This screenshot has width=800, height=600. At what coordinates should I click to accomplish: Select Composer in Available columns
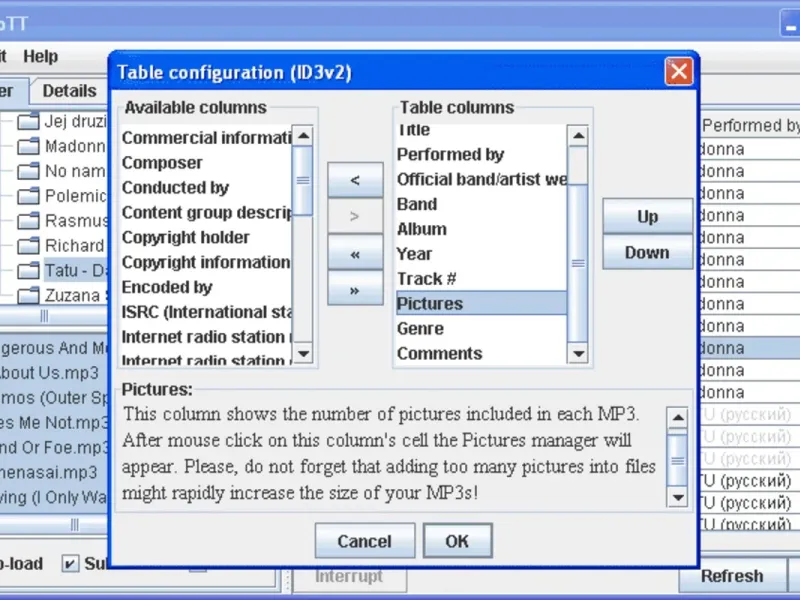(x=162, y=163)
